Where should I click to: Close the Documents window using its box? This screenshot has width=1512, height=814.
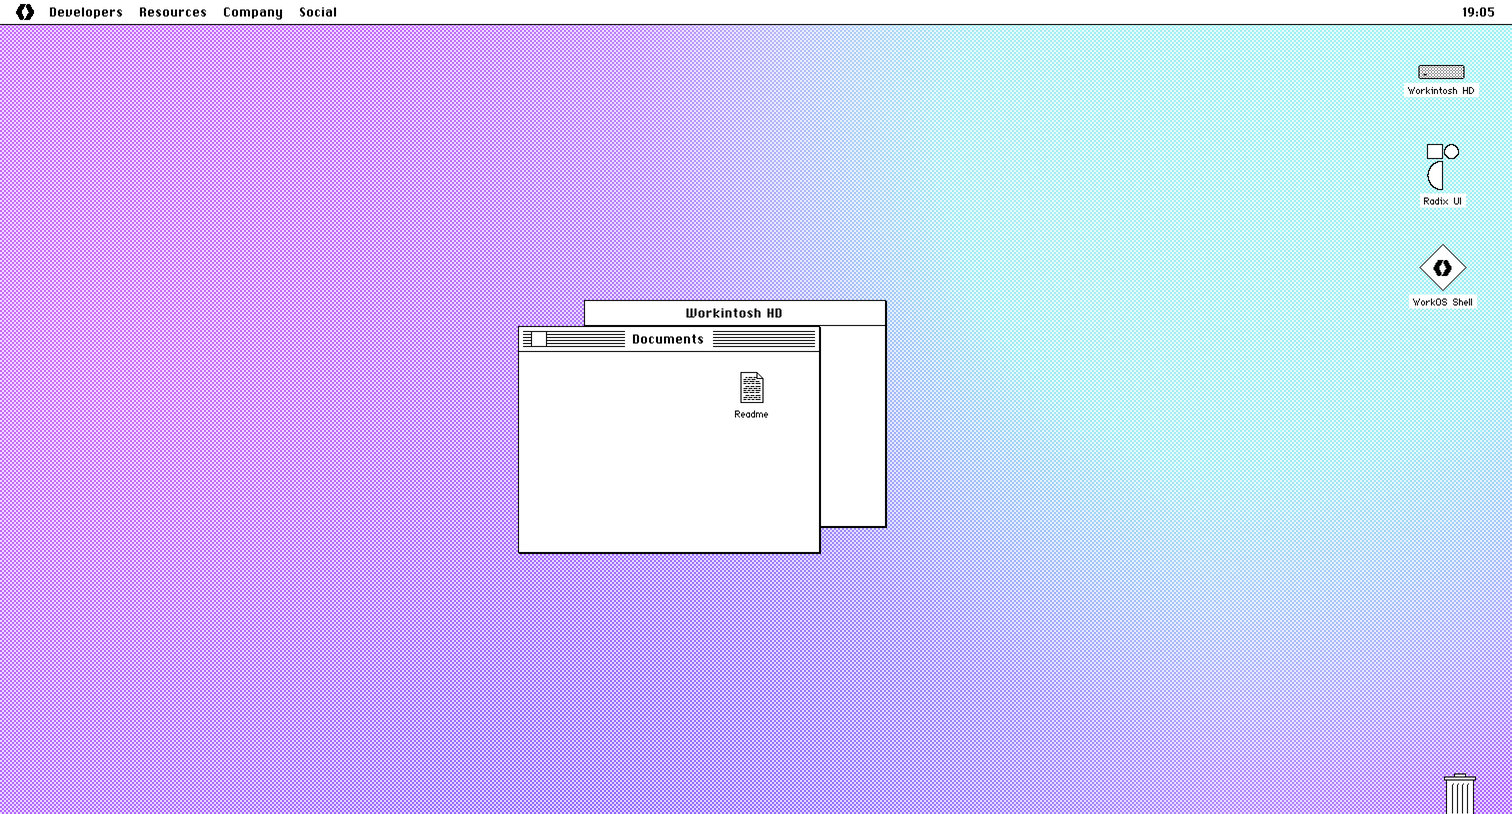click(539, 339)
